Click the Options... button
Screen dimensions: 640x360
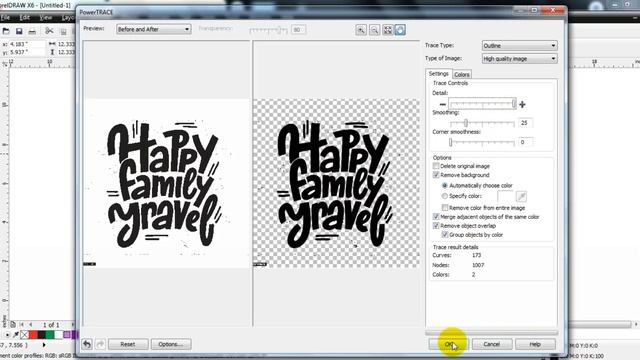[x=171, y=344]
